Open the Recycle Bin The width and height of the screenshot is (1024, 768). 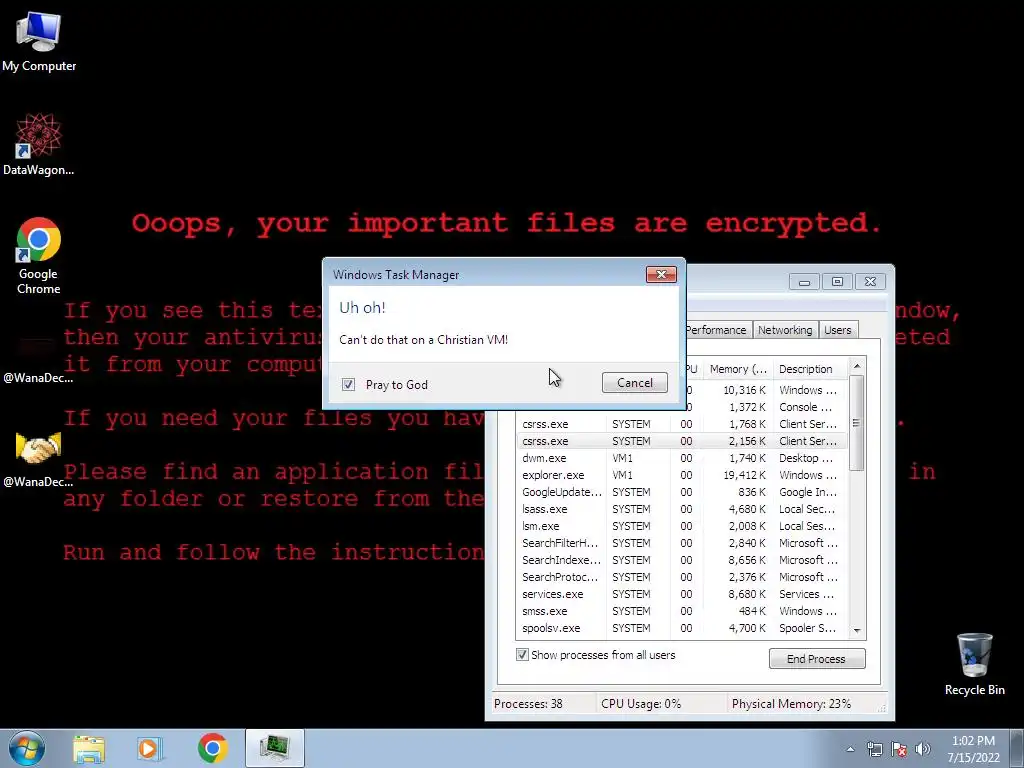pos(974,664)
